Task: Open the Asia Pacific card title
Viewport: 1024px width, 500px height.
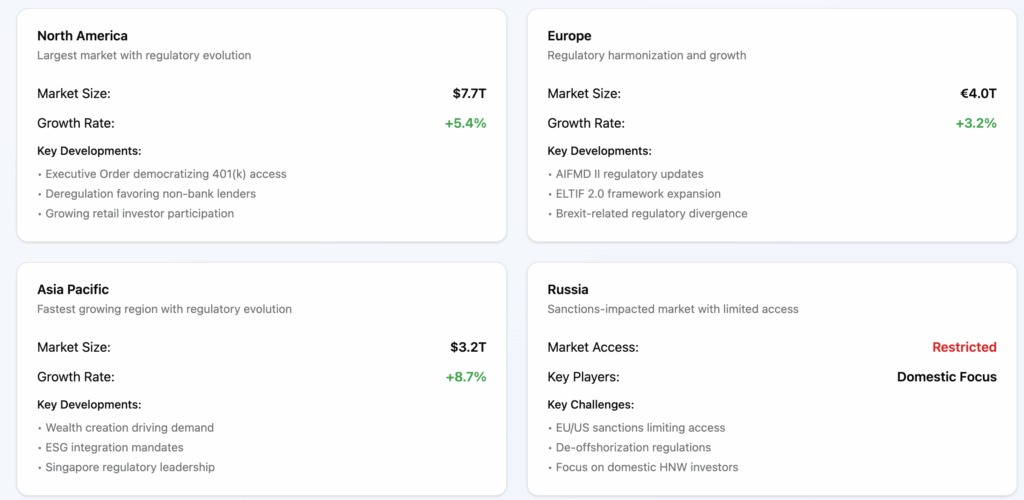Action: (x=73, y=289)
